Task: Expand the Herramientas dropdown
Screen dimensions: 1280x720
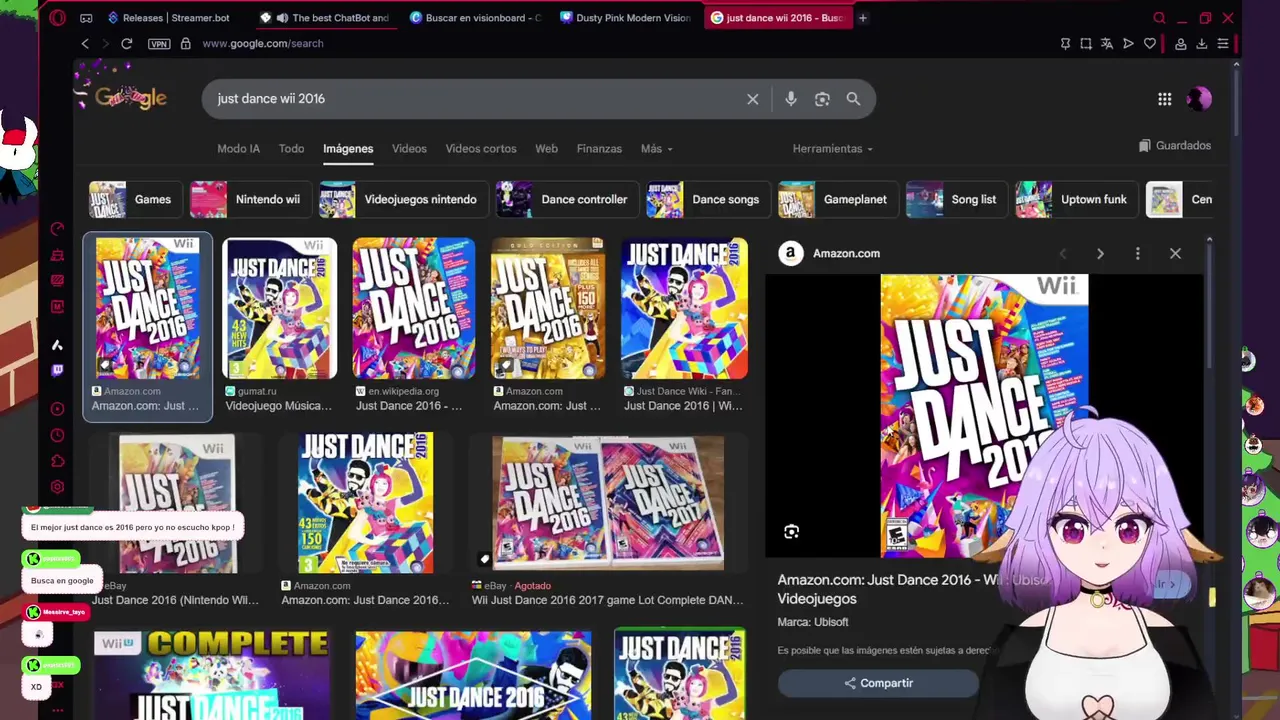Action: [x=832, y=148]
